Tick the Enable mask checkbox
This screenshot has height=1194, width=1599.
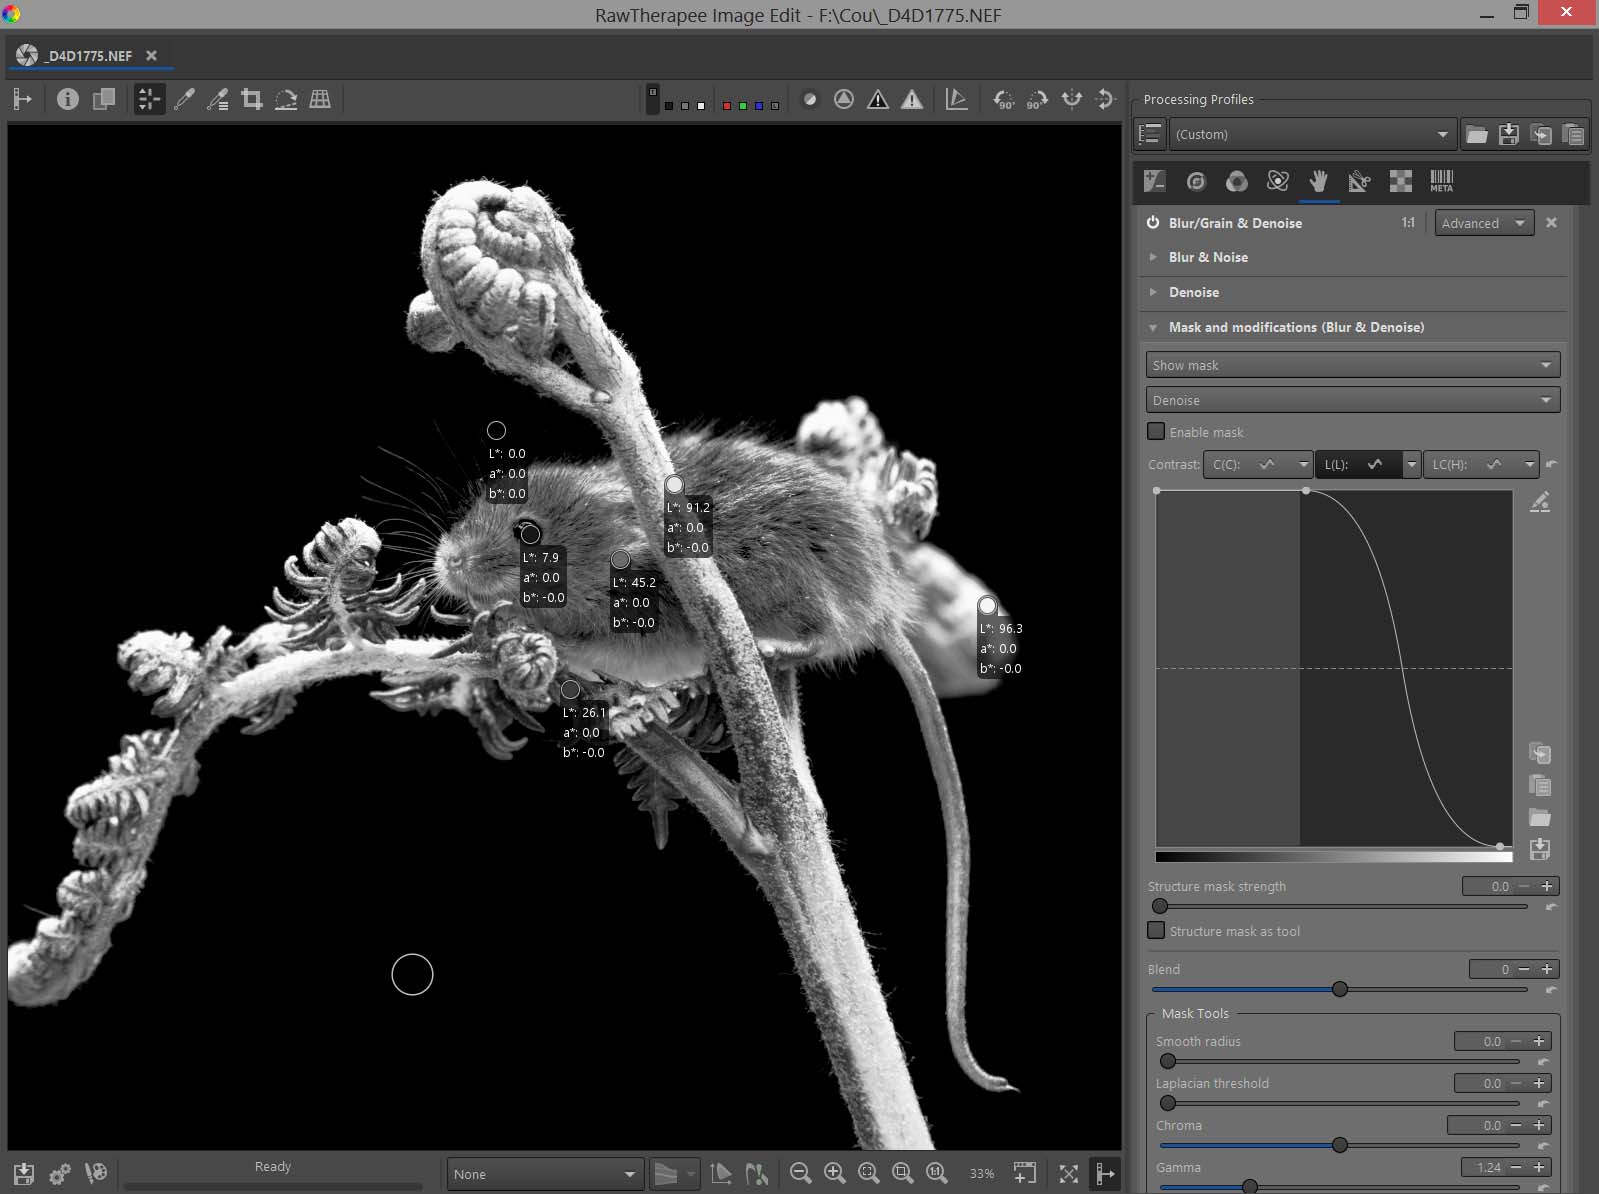[x=1156, y=432]
